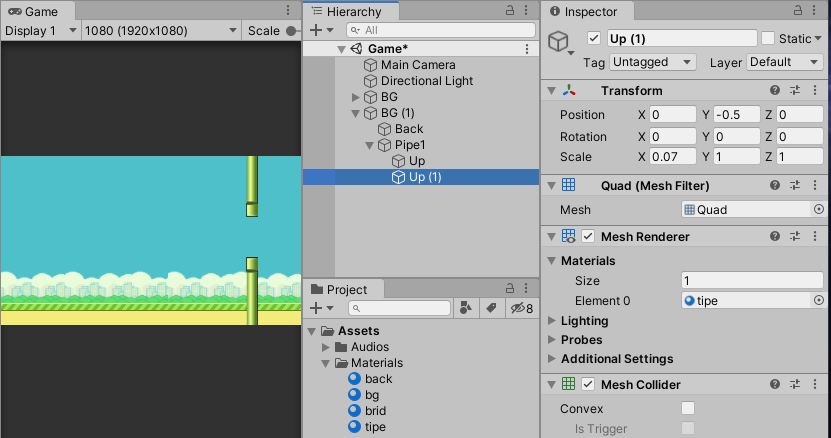831x438 pixels.
Task: Select Directional Light in Hierarchy
Action: 427,81
